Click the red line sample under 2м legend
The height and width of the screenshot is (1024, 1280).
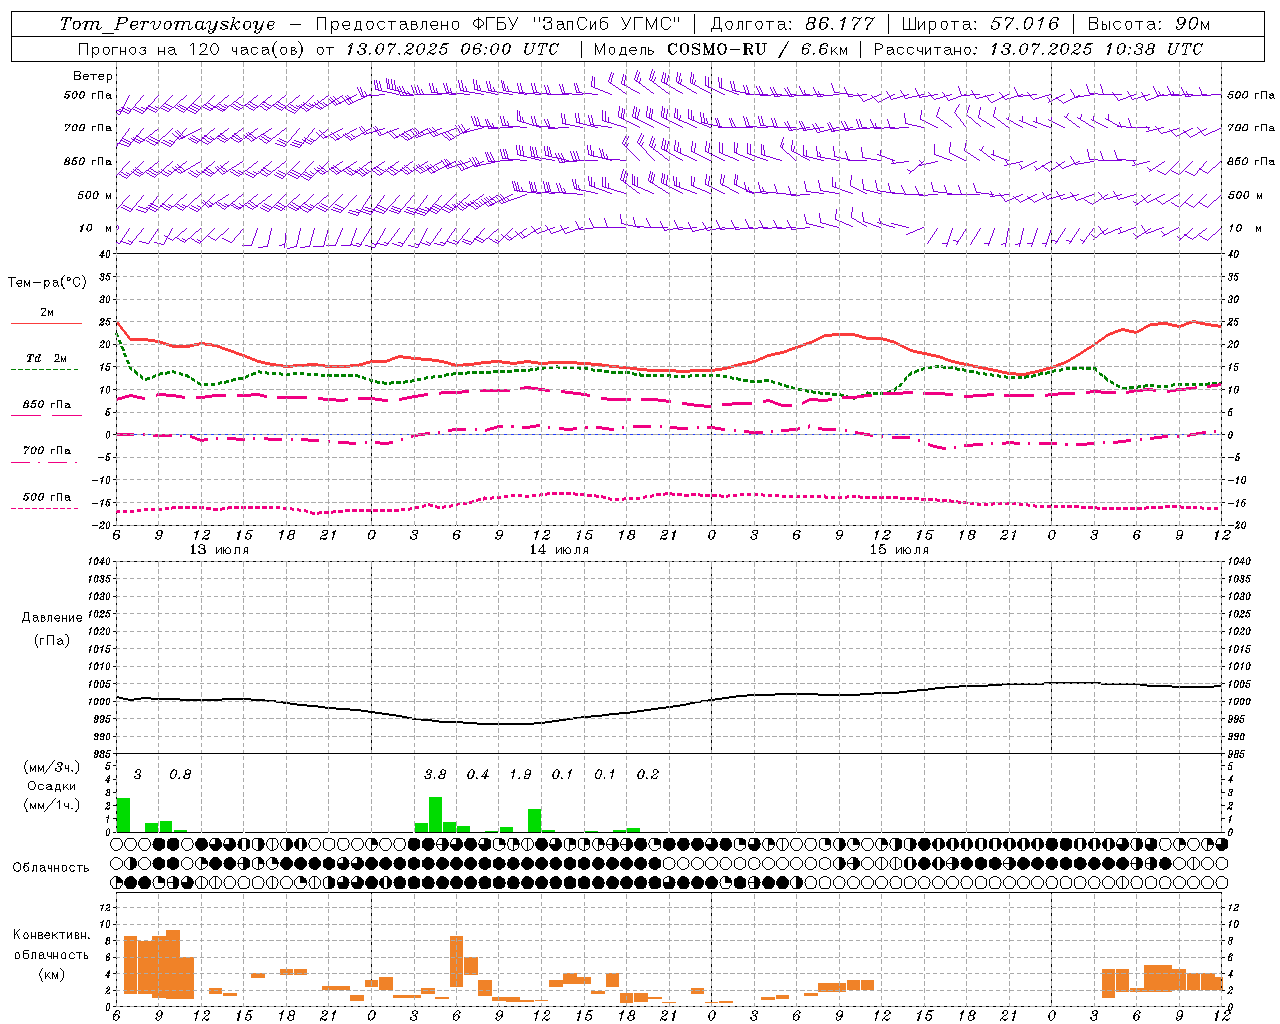(x=46, y=323)
